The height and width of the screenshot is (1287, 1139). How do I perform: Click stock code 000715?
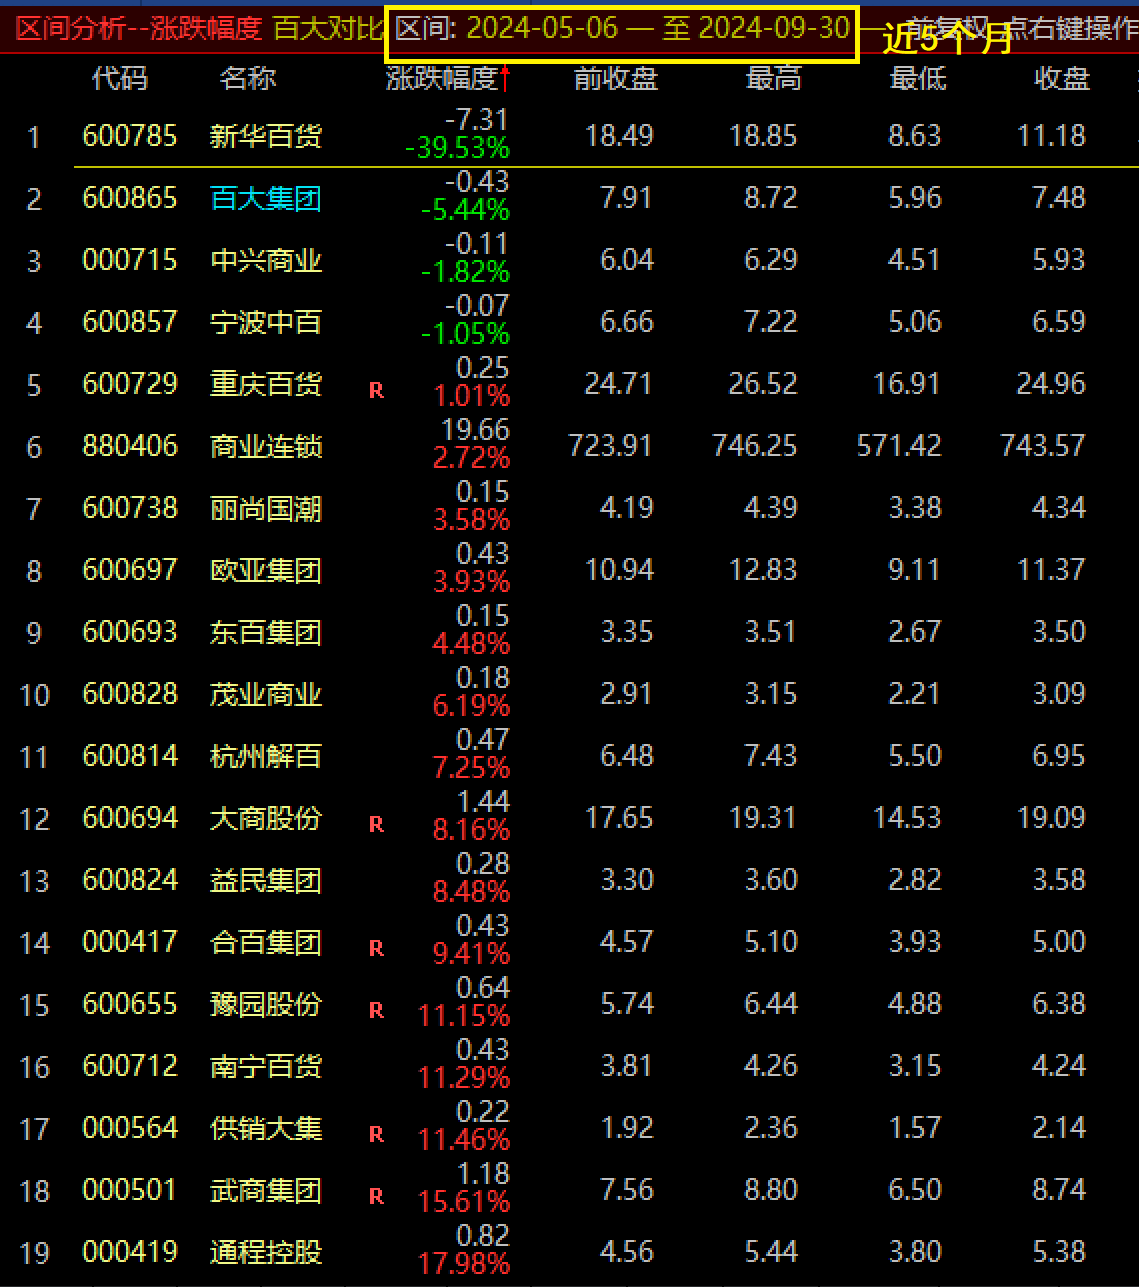[130, 260]
